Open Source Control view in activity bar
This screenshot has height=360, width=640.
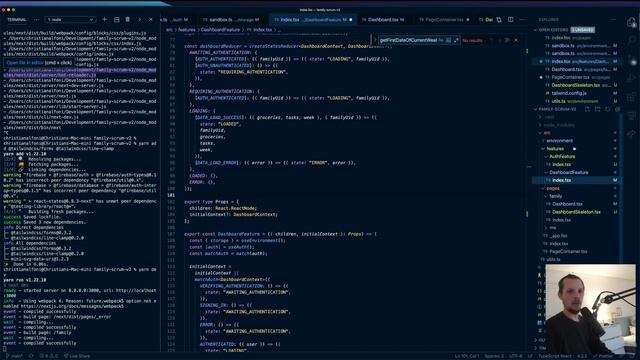pyautogui.click(x=632, y=59)
